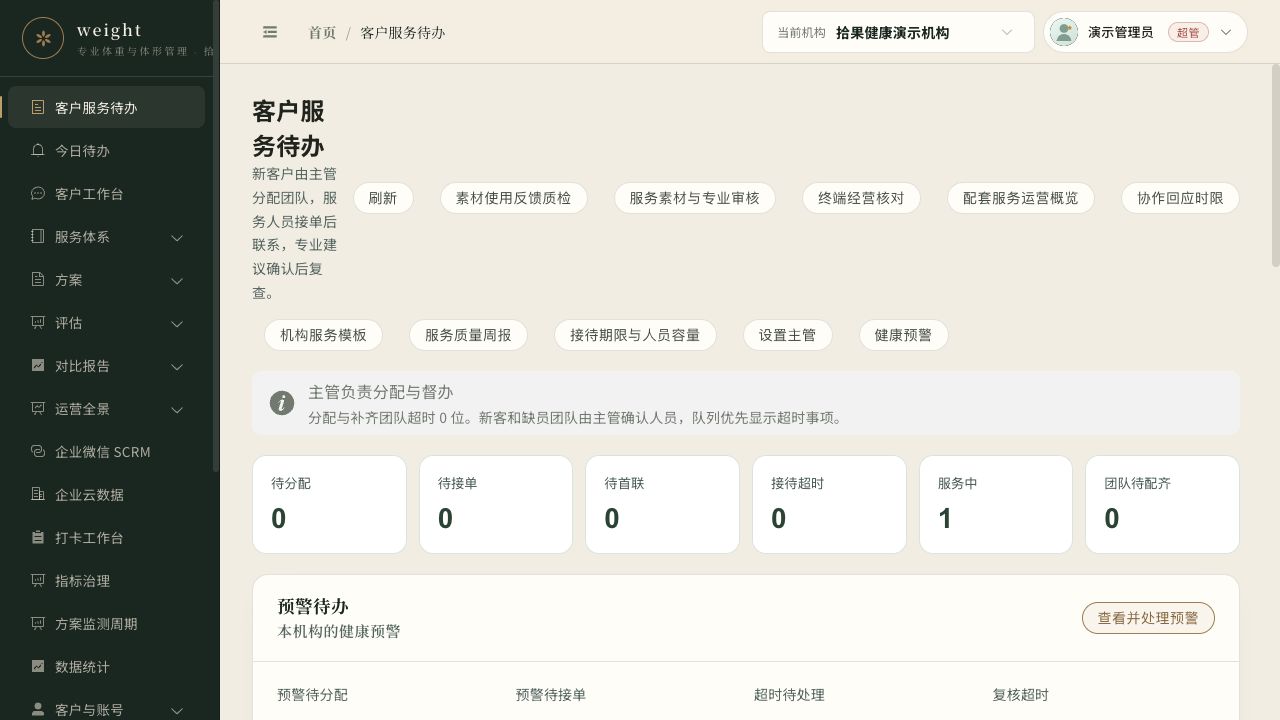Click 查看并处理预警 button

(x=1148, y=618)
